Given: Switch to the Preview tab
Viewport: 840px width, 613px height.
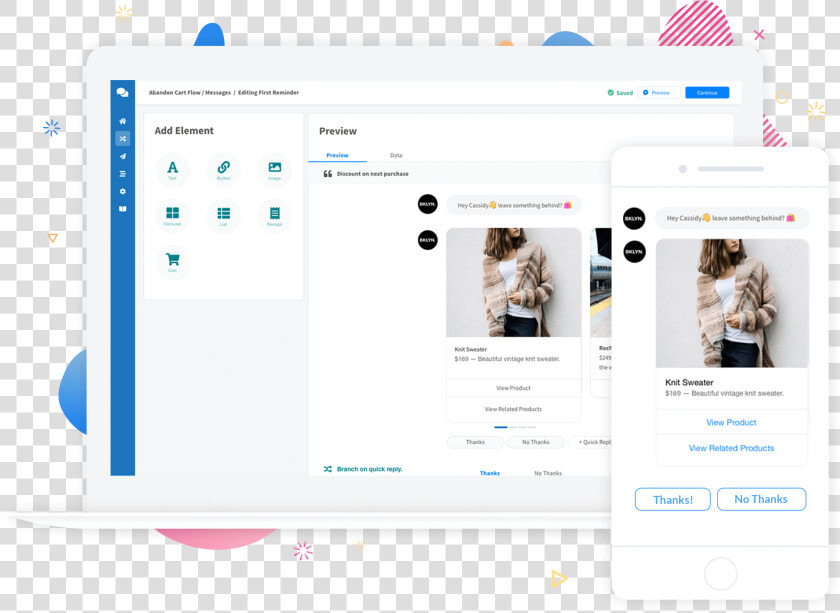Looking at the screenshot, I should (338, 155).
